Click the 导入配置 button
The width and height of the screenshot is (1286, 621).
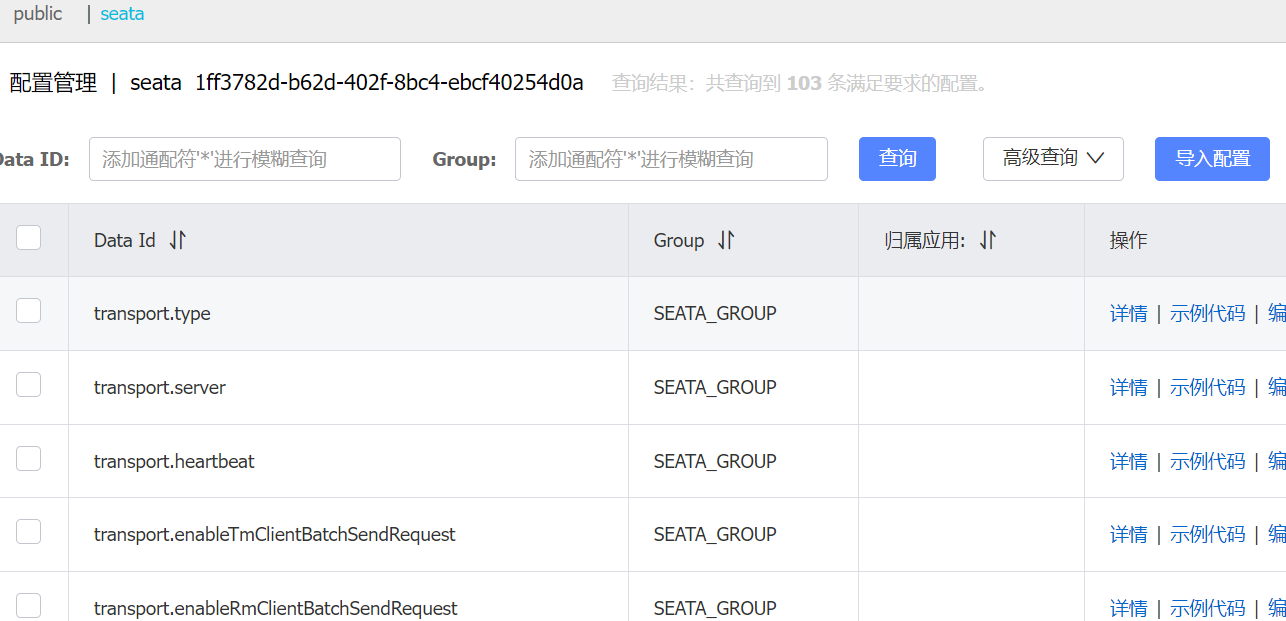[1212, 159]
